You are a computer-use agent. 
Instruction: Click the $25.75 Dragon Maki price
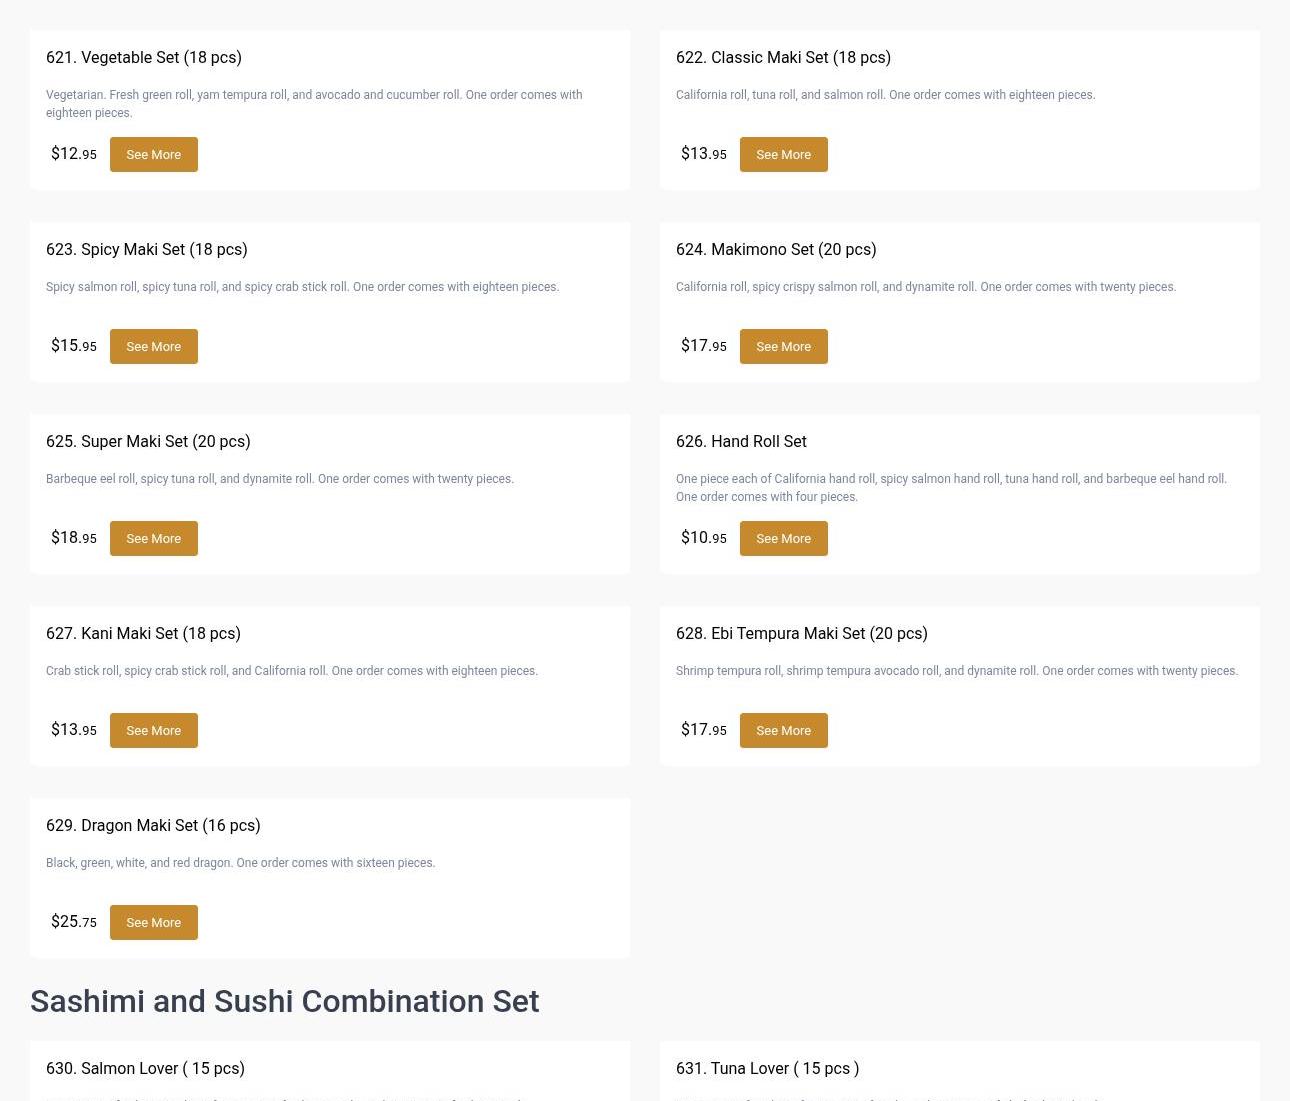tap(74, 922)
